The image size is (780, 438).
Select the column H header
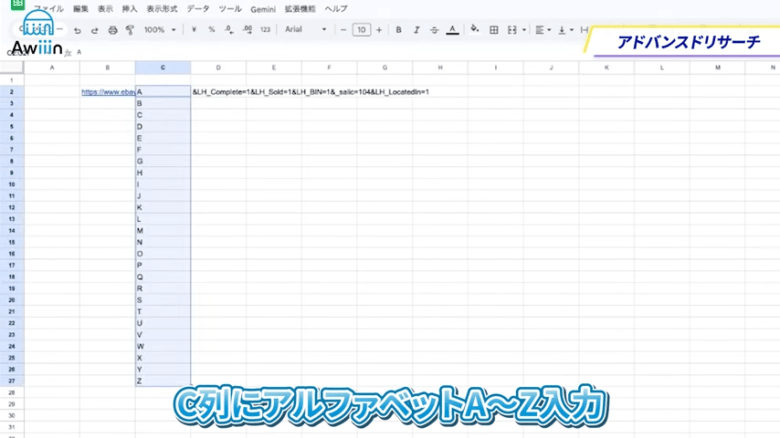(x=440, y=67)
